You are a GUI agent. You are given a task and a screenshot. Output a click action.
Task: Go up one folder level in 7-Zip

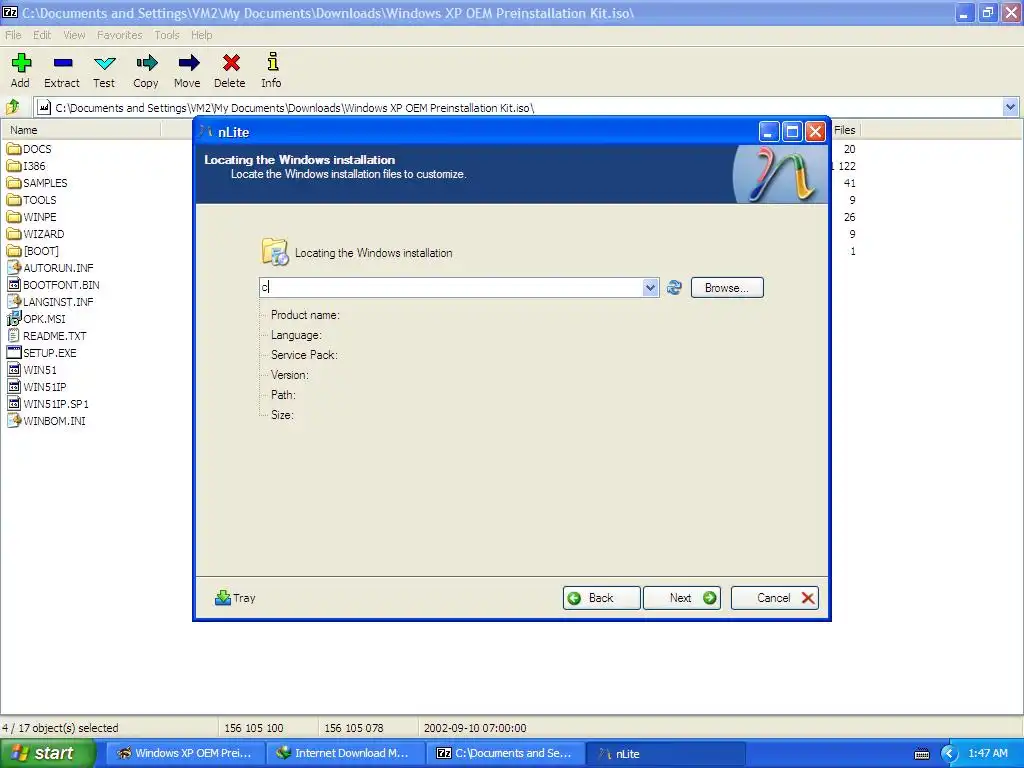[x=13, y=106]
